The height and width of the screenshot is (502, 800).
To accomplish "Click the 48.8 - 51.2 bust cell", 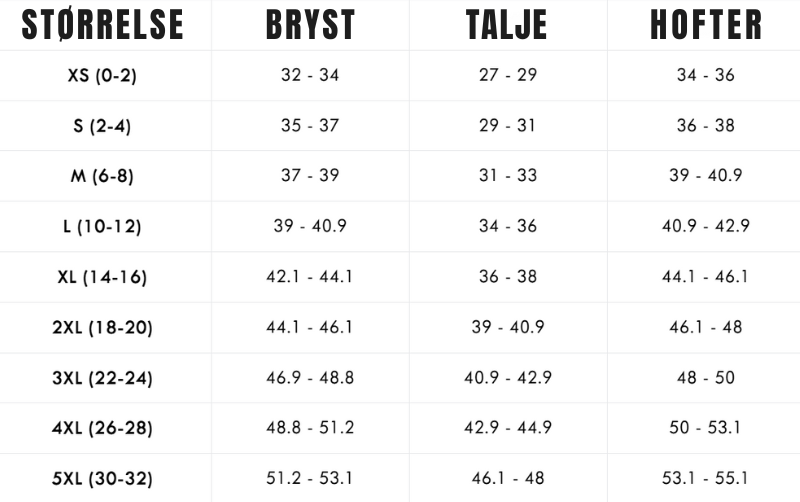I will [x=310, y=428].
